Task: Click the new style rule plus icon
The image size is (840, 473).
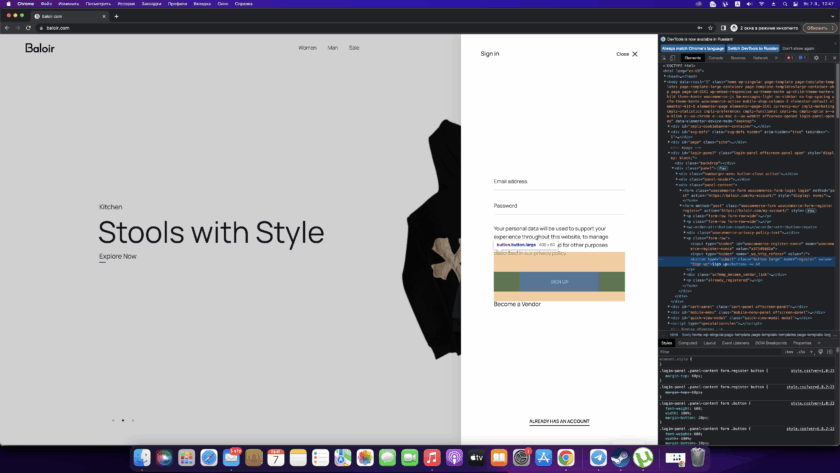Action: point(812,352)
